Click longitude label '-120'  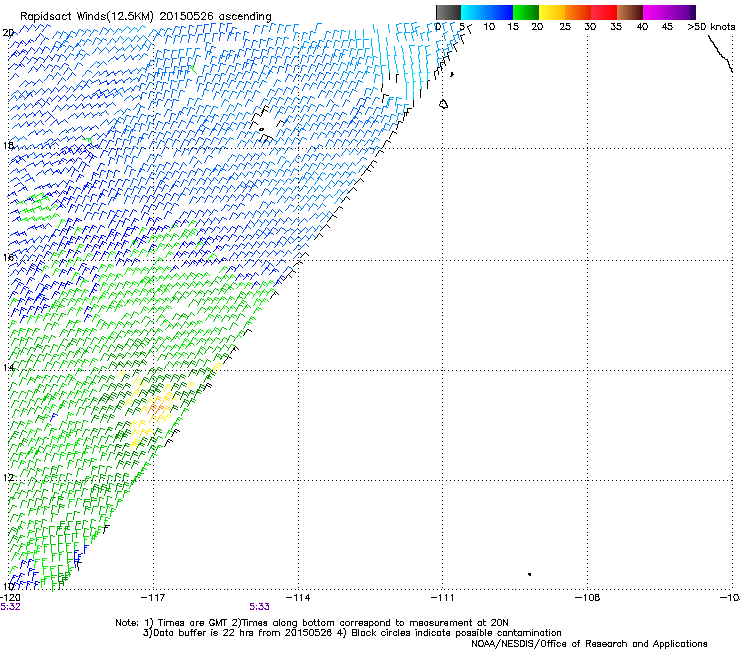tap(9, 598)
